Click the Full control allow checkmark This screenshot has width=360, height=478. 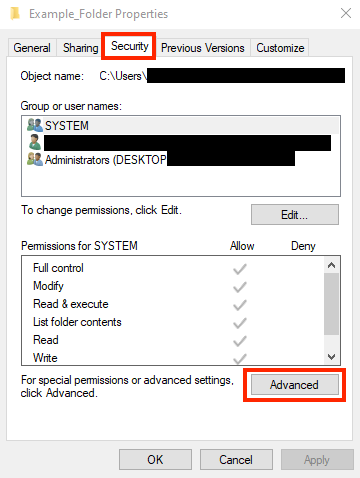(x=240, y=269)
